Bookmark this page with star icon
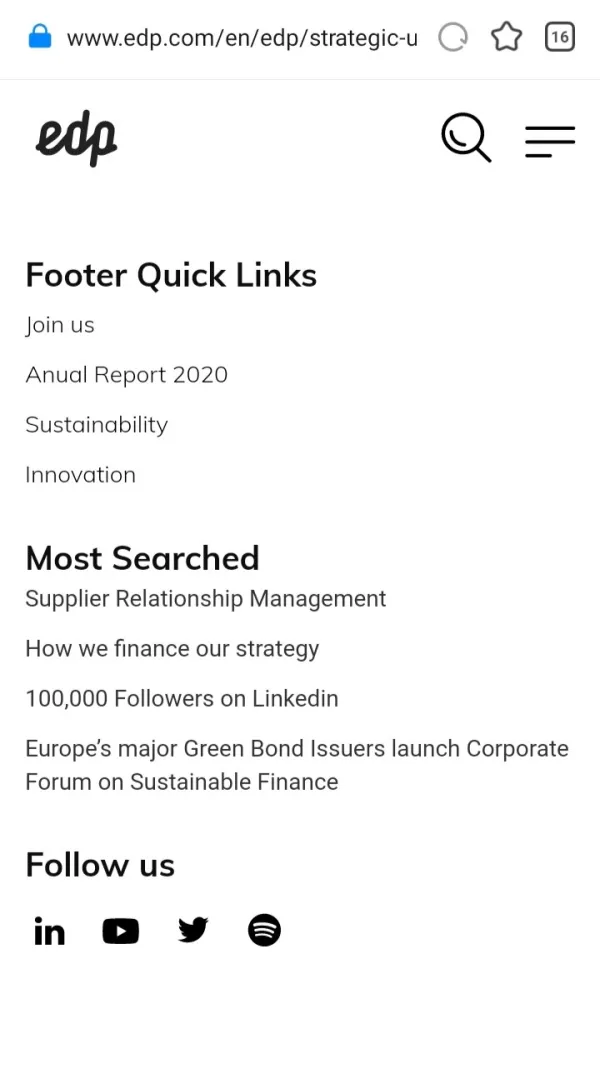The image size is (600, 1074). (507, 38)
